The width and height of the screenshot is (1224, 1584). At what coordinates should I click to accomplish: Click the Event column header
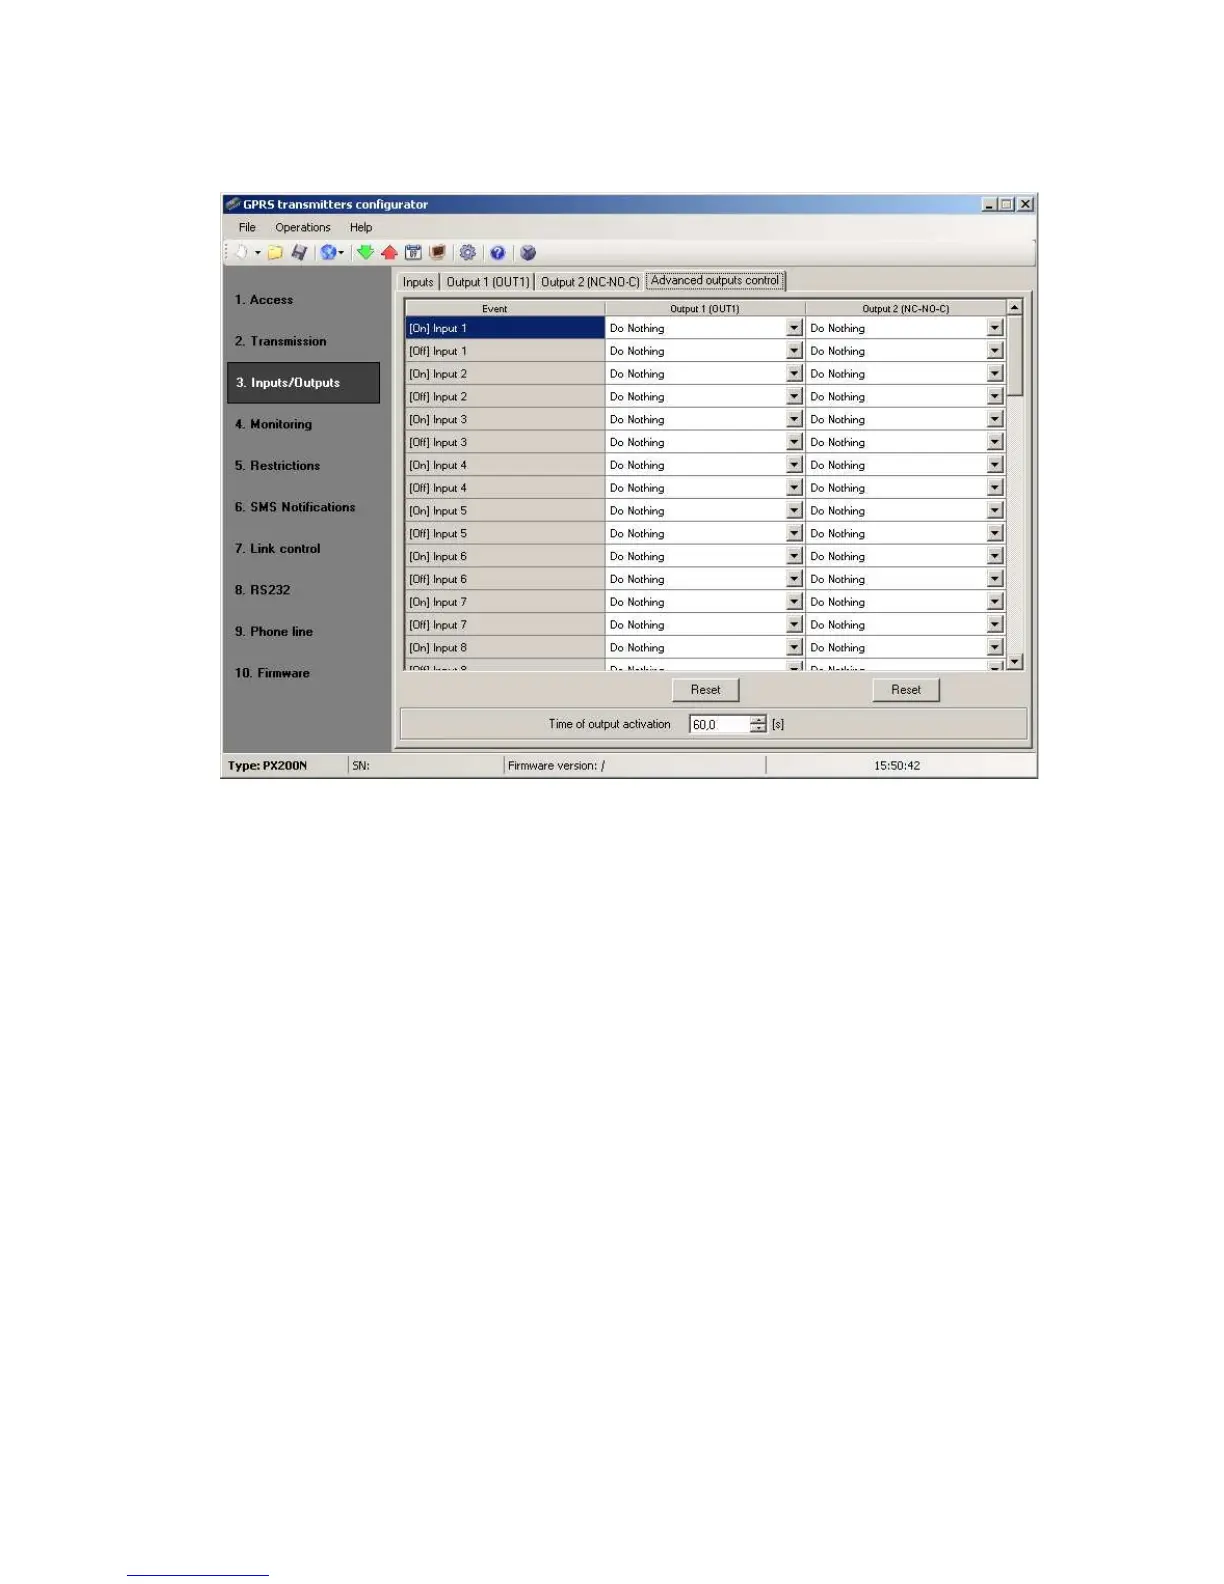pyautogui.click(x=505, y=309)
